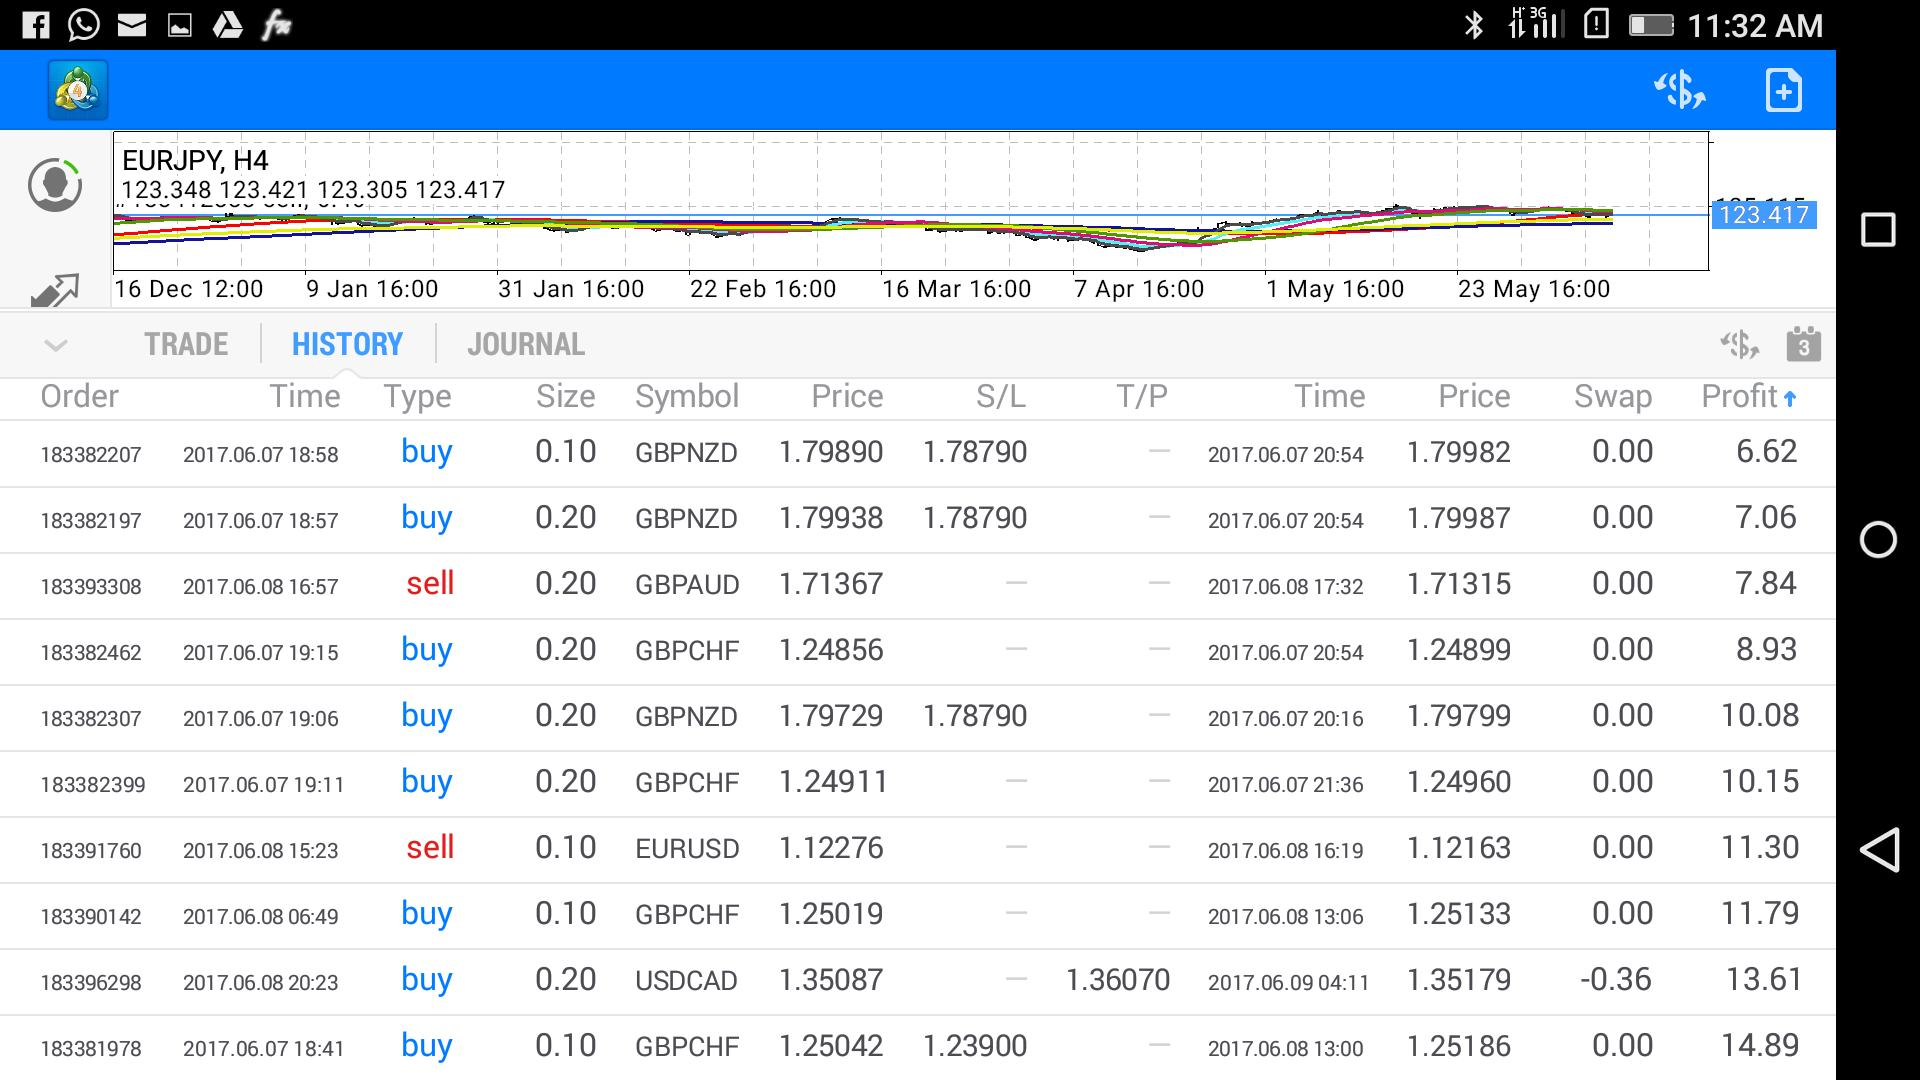The width and height of the screenshot is (1920, 1080).
Task: Switch to the TRADE tab
Action: tap(186, 345)
